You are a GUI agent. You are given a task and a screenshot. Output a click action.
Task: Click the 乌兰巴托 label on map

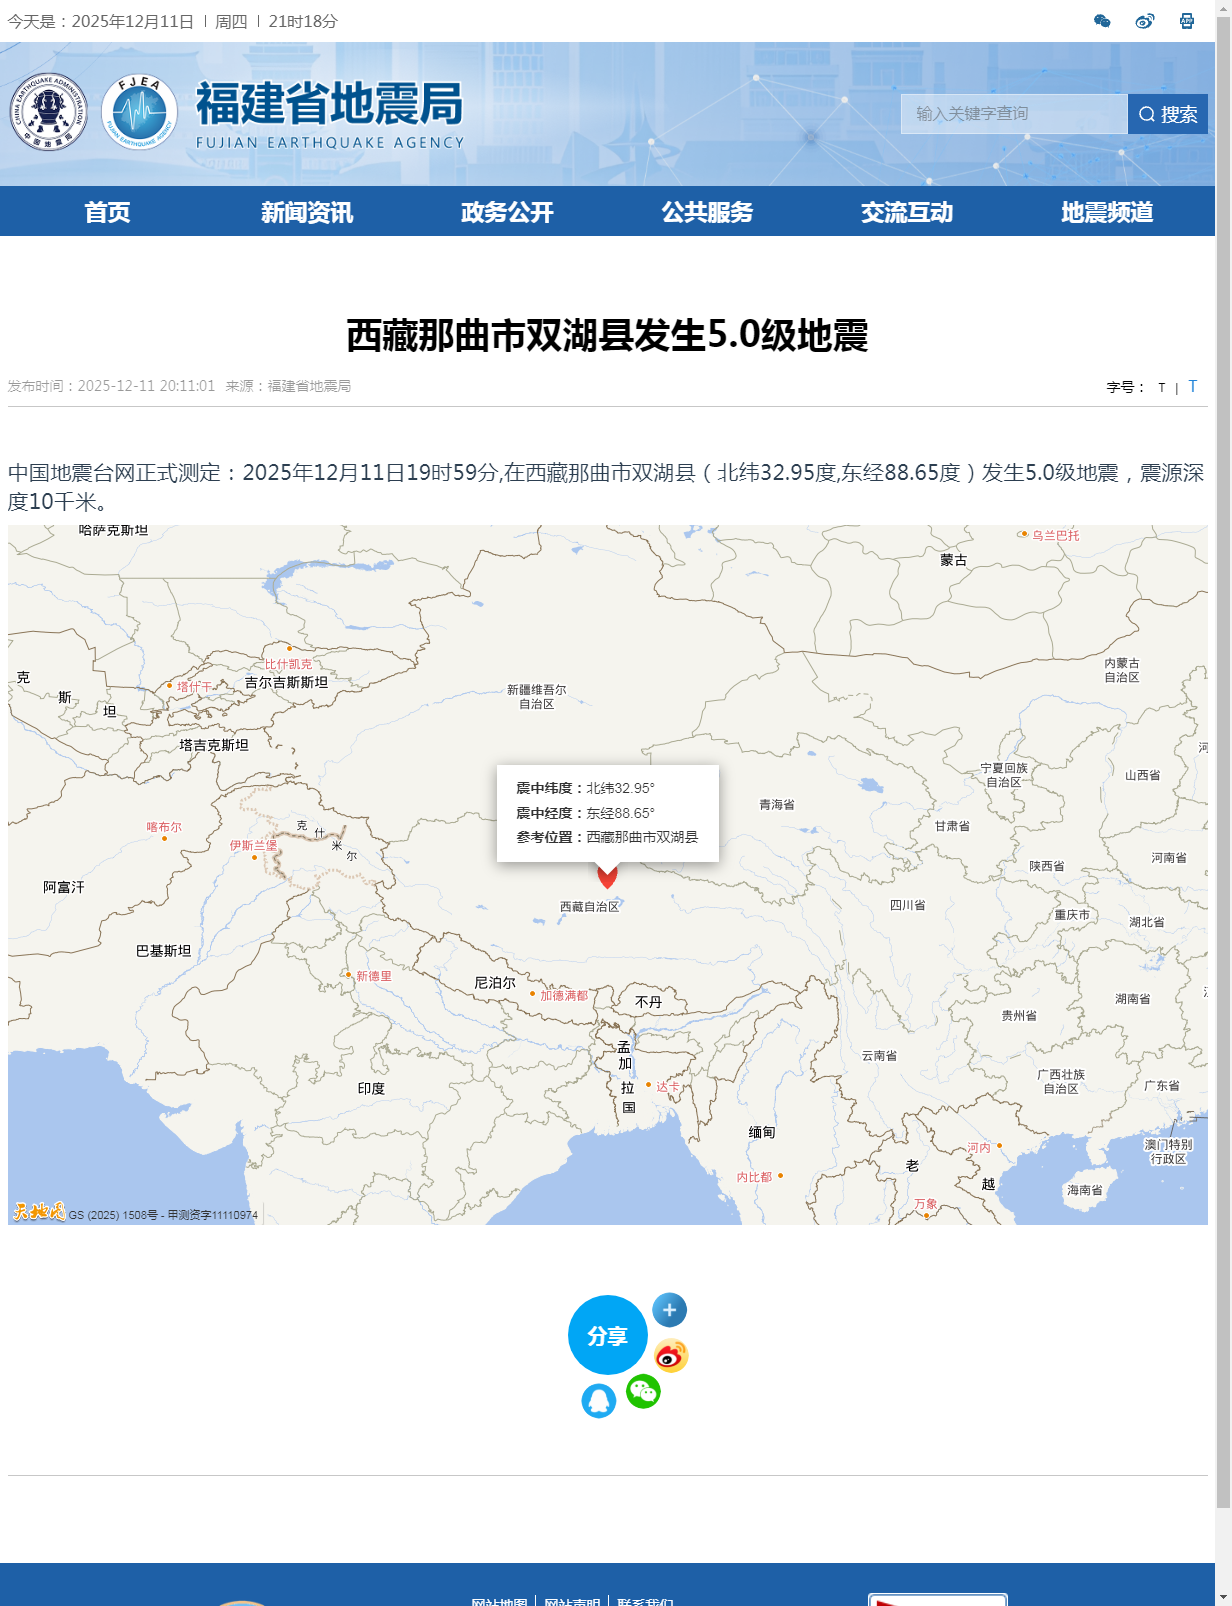coord(1056,535)
